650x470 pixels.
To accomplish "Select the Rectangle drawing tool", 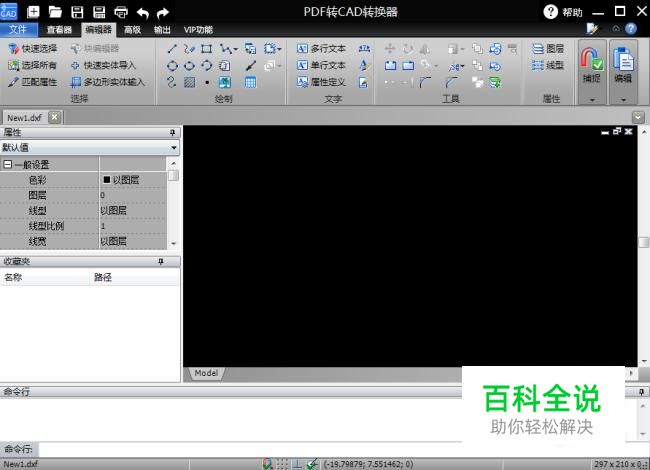I will (206, 49).
